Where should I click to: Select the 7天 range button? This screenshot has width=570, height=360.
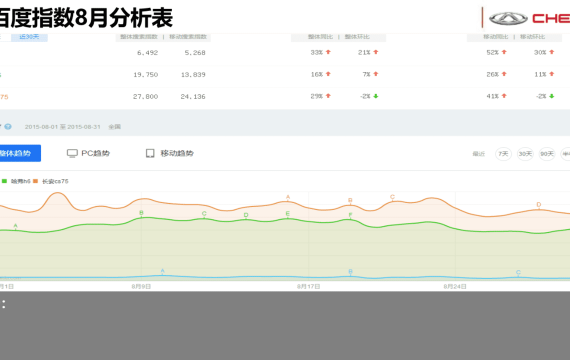pos(503,154)
